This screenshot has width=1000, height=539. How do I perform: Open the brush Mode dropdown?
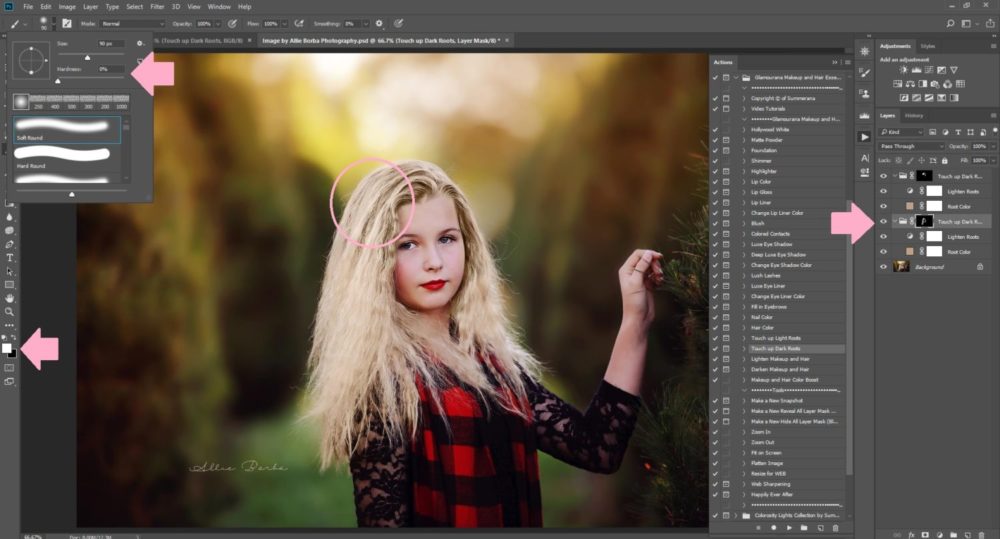click(131, 24)
